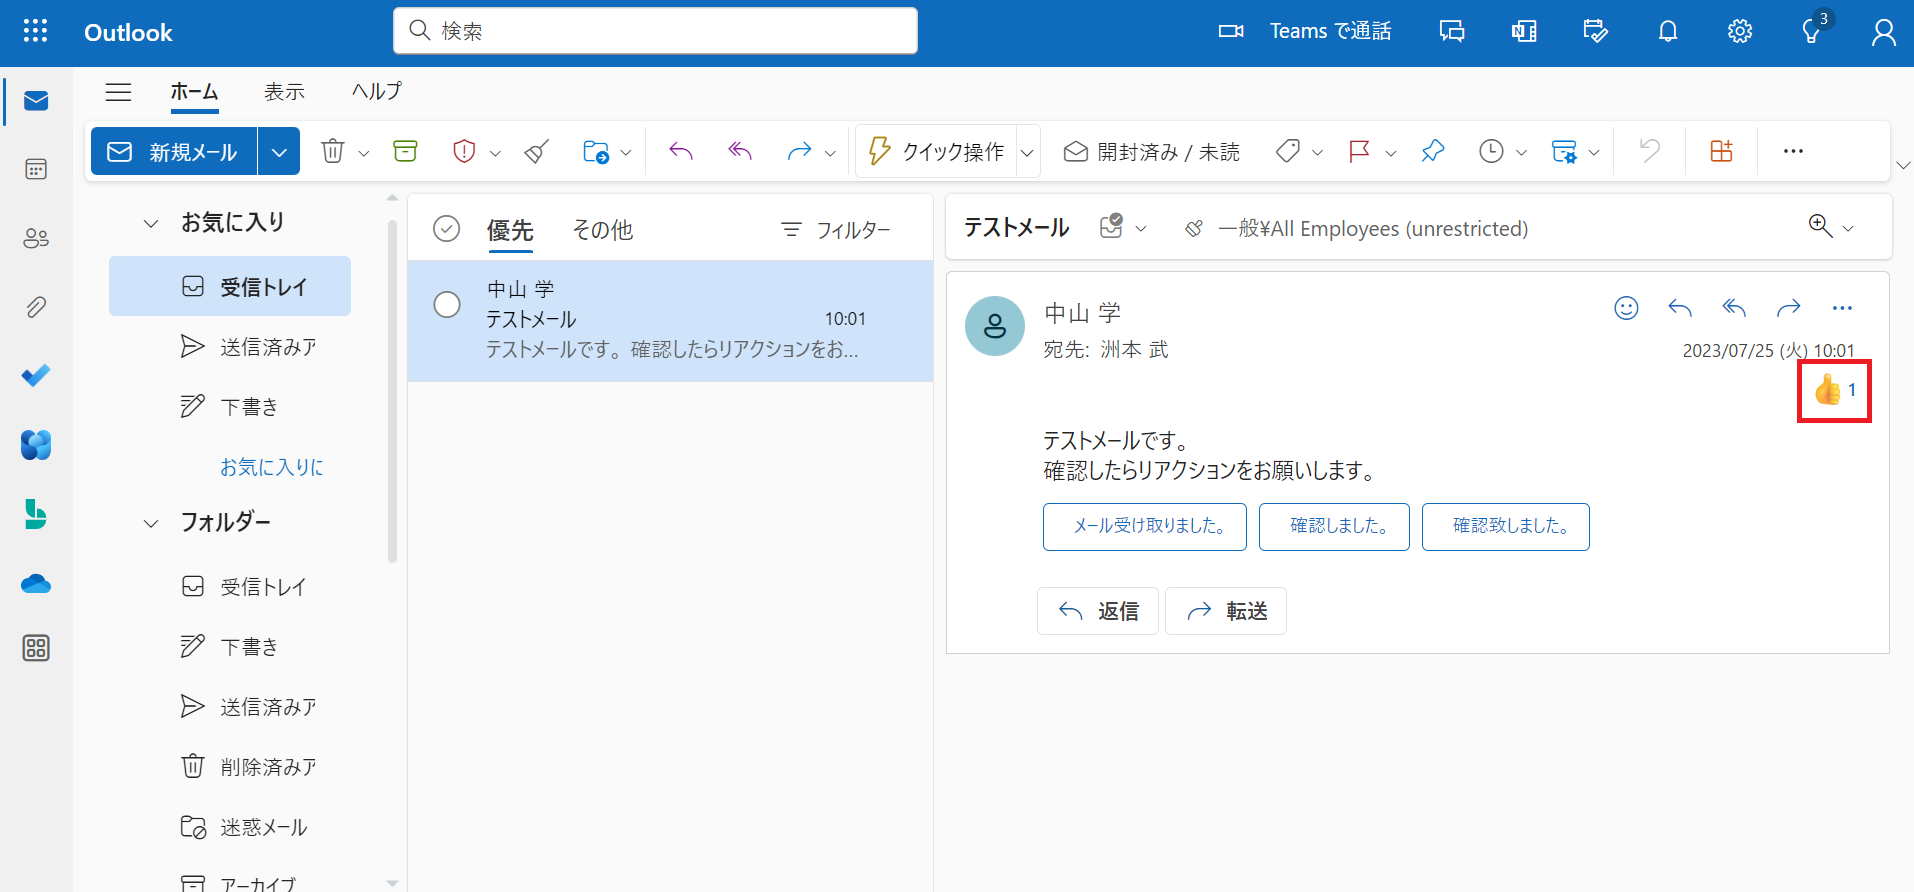Open ribbon overflow more options
Image resolution: width=1914 pixels, height=892 pixels.
coord(1793,151)
